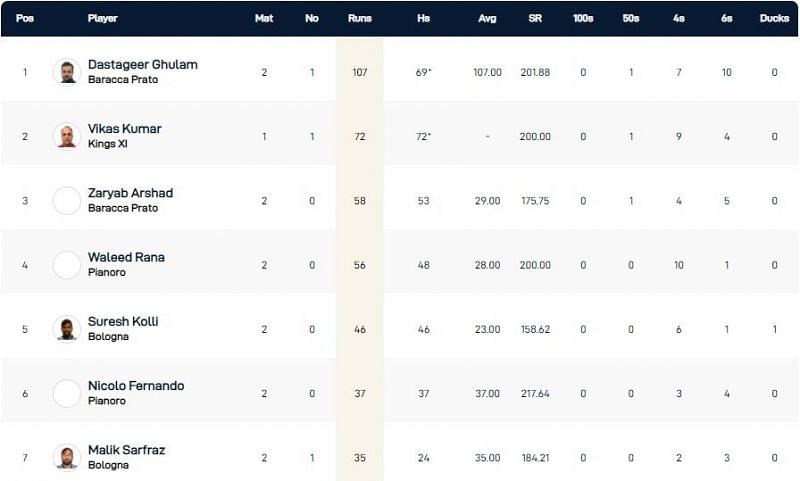This screenshot has height=481, width=800.
Task: Sort by the Mat column header
Action: pos(264,18)
